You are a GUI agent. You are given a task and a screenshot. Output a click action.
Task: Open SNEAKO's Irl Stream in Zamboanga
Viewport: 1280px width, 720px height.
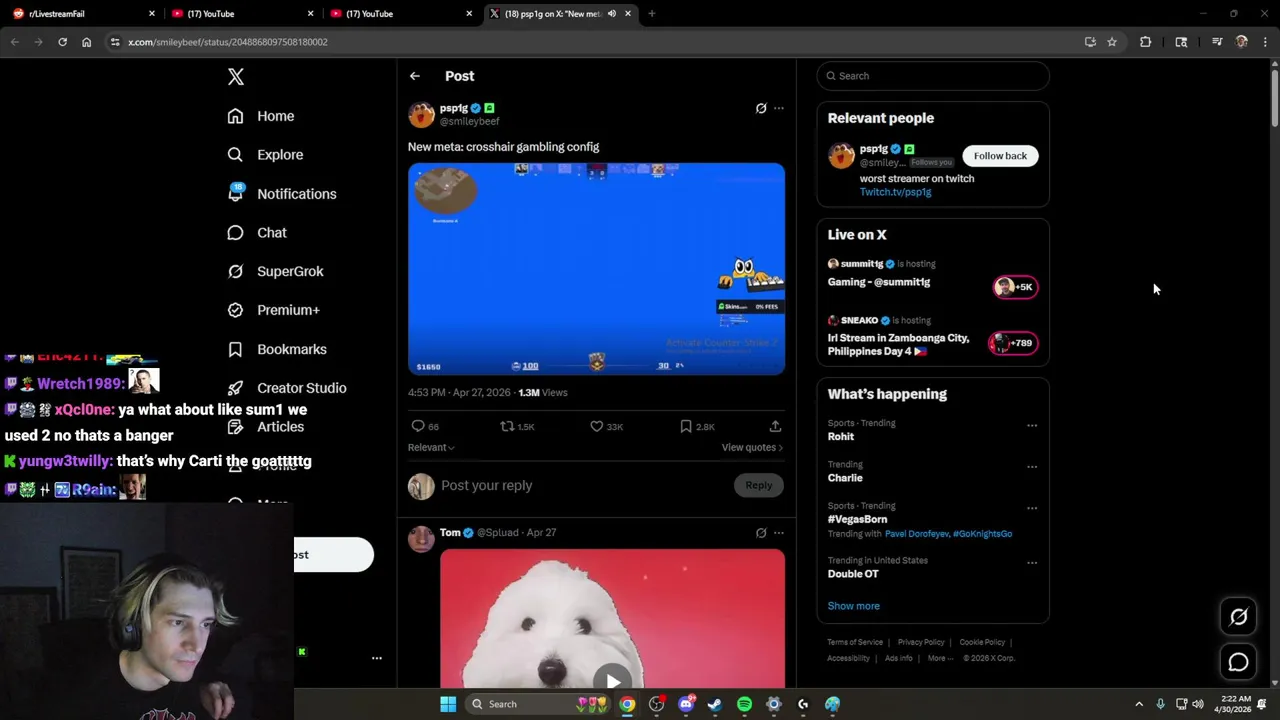point(933,336)
